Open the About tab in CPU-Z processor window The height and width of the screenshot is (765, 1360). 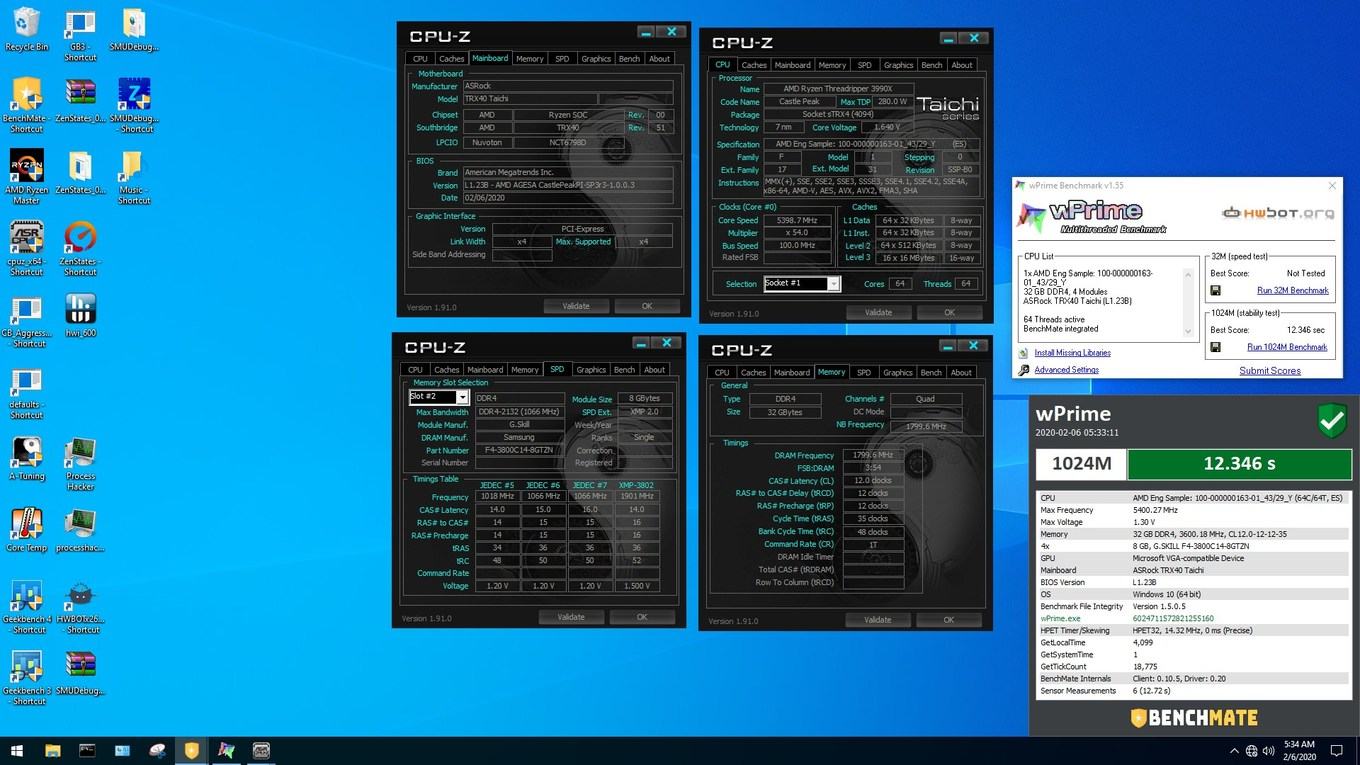coord(961,65)
